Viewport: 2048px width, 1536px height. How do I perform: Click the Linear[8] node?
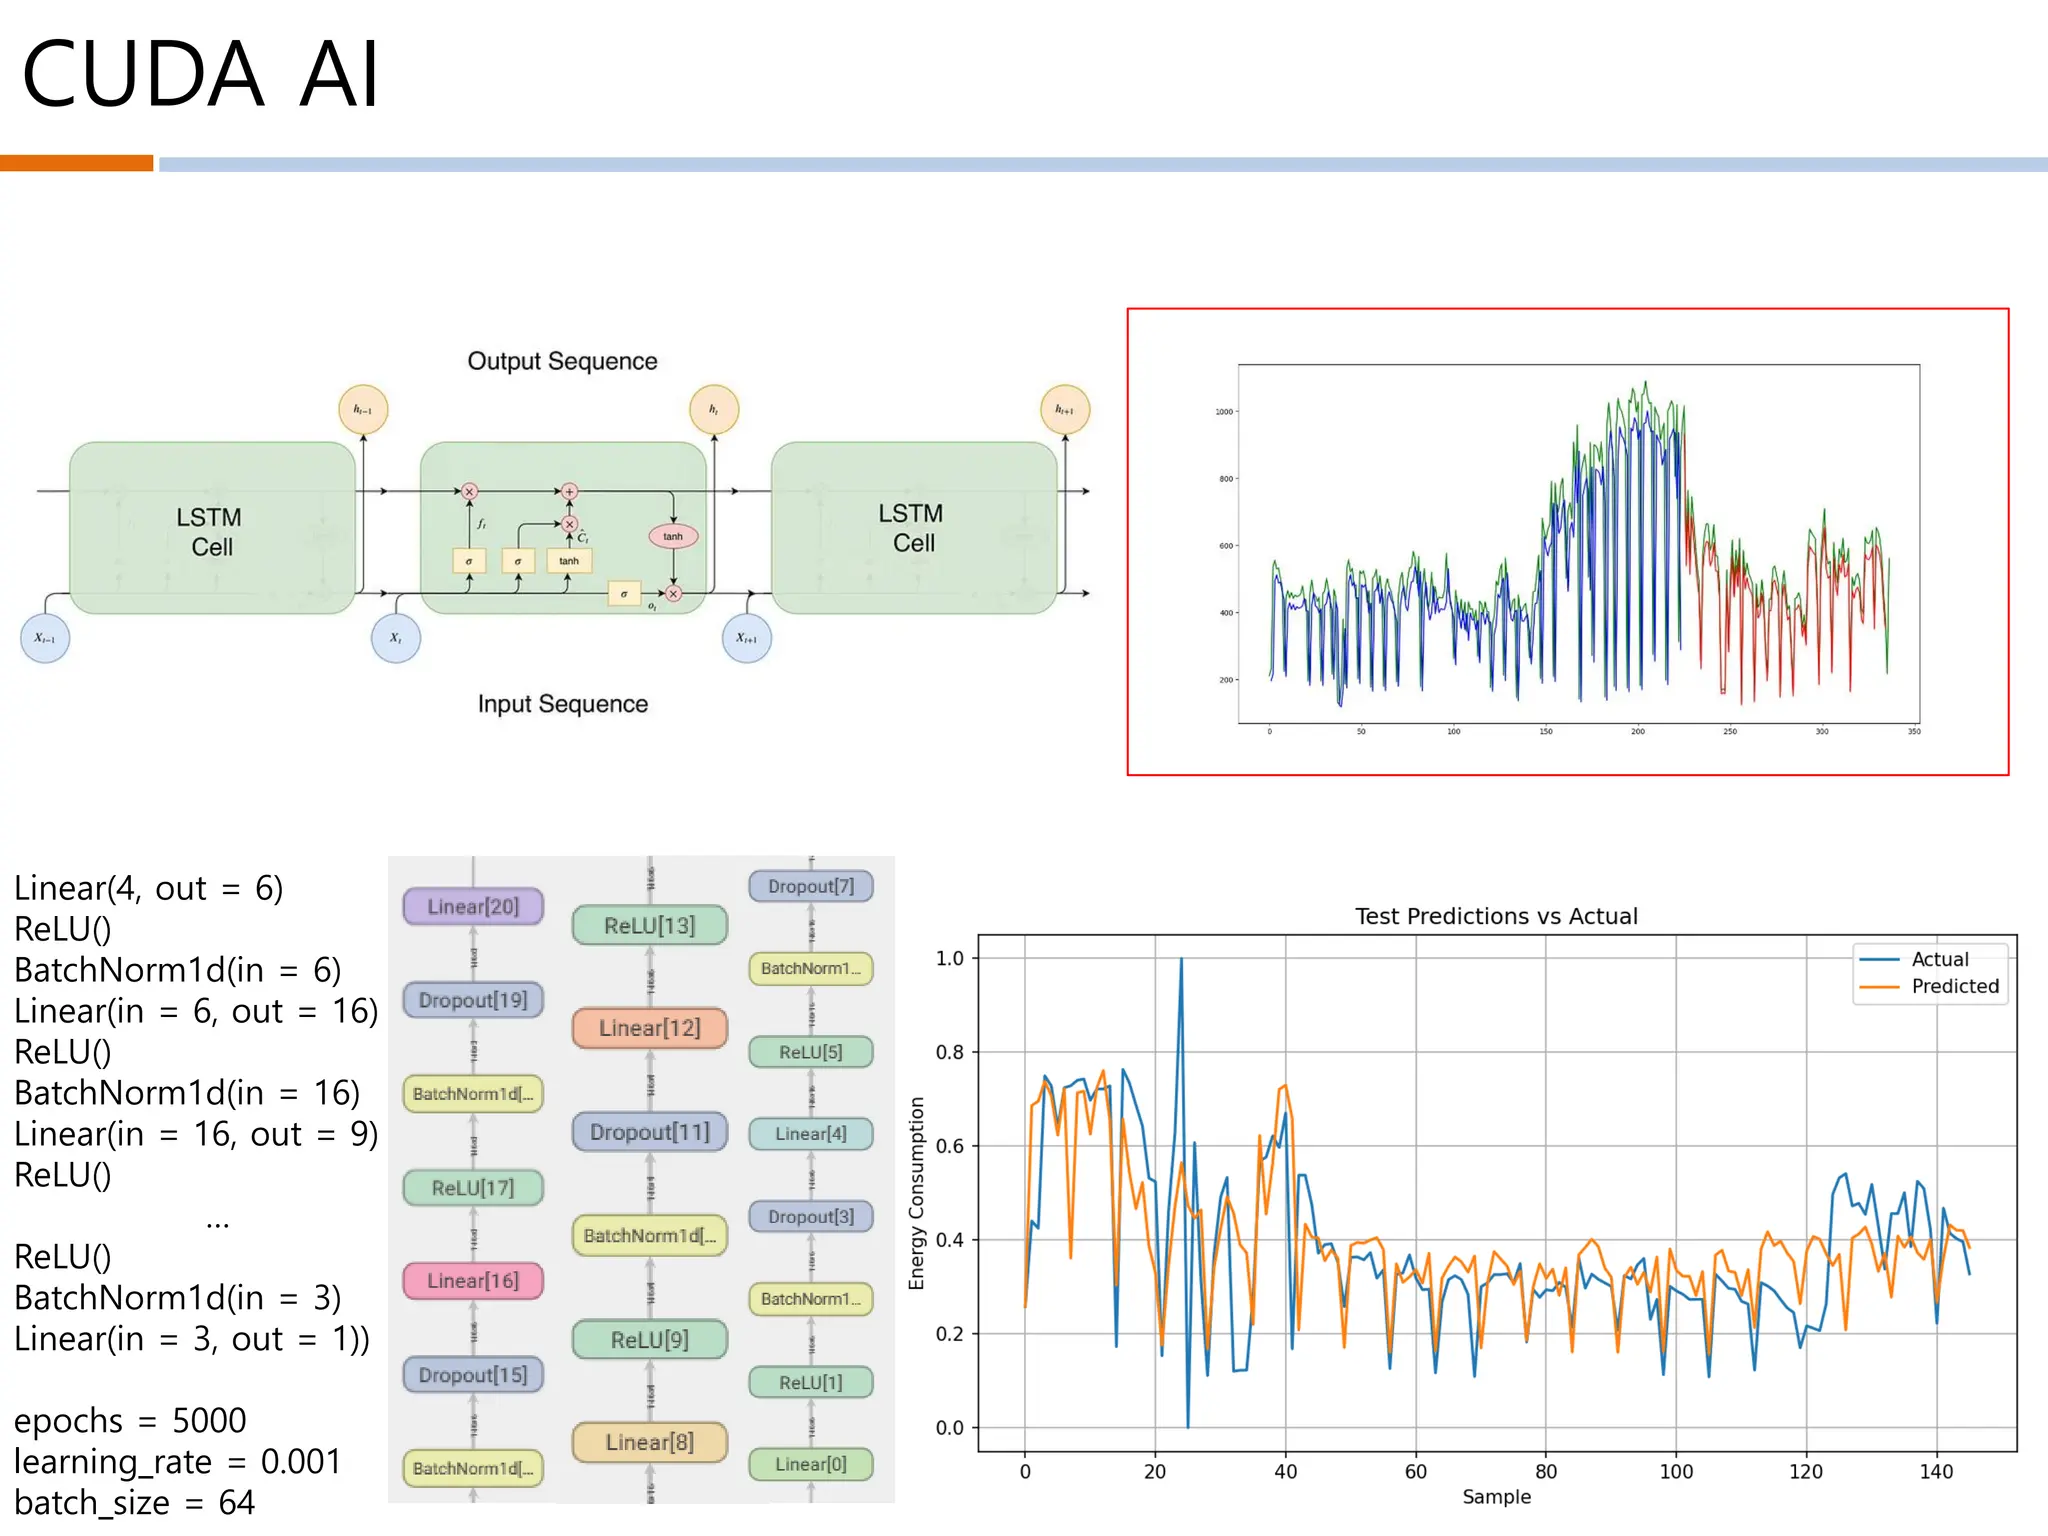[x=649, y=1442]
